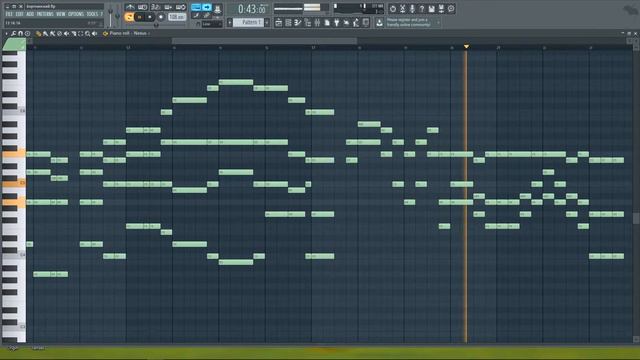Image resolution: width=640 pixels, height=360 pixels.
Task: Toggle the metronome
Action: (x=130, y=7)
